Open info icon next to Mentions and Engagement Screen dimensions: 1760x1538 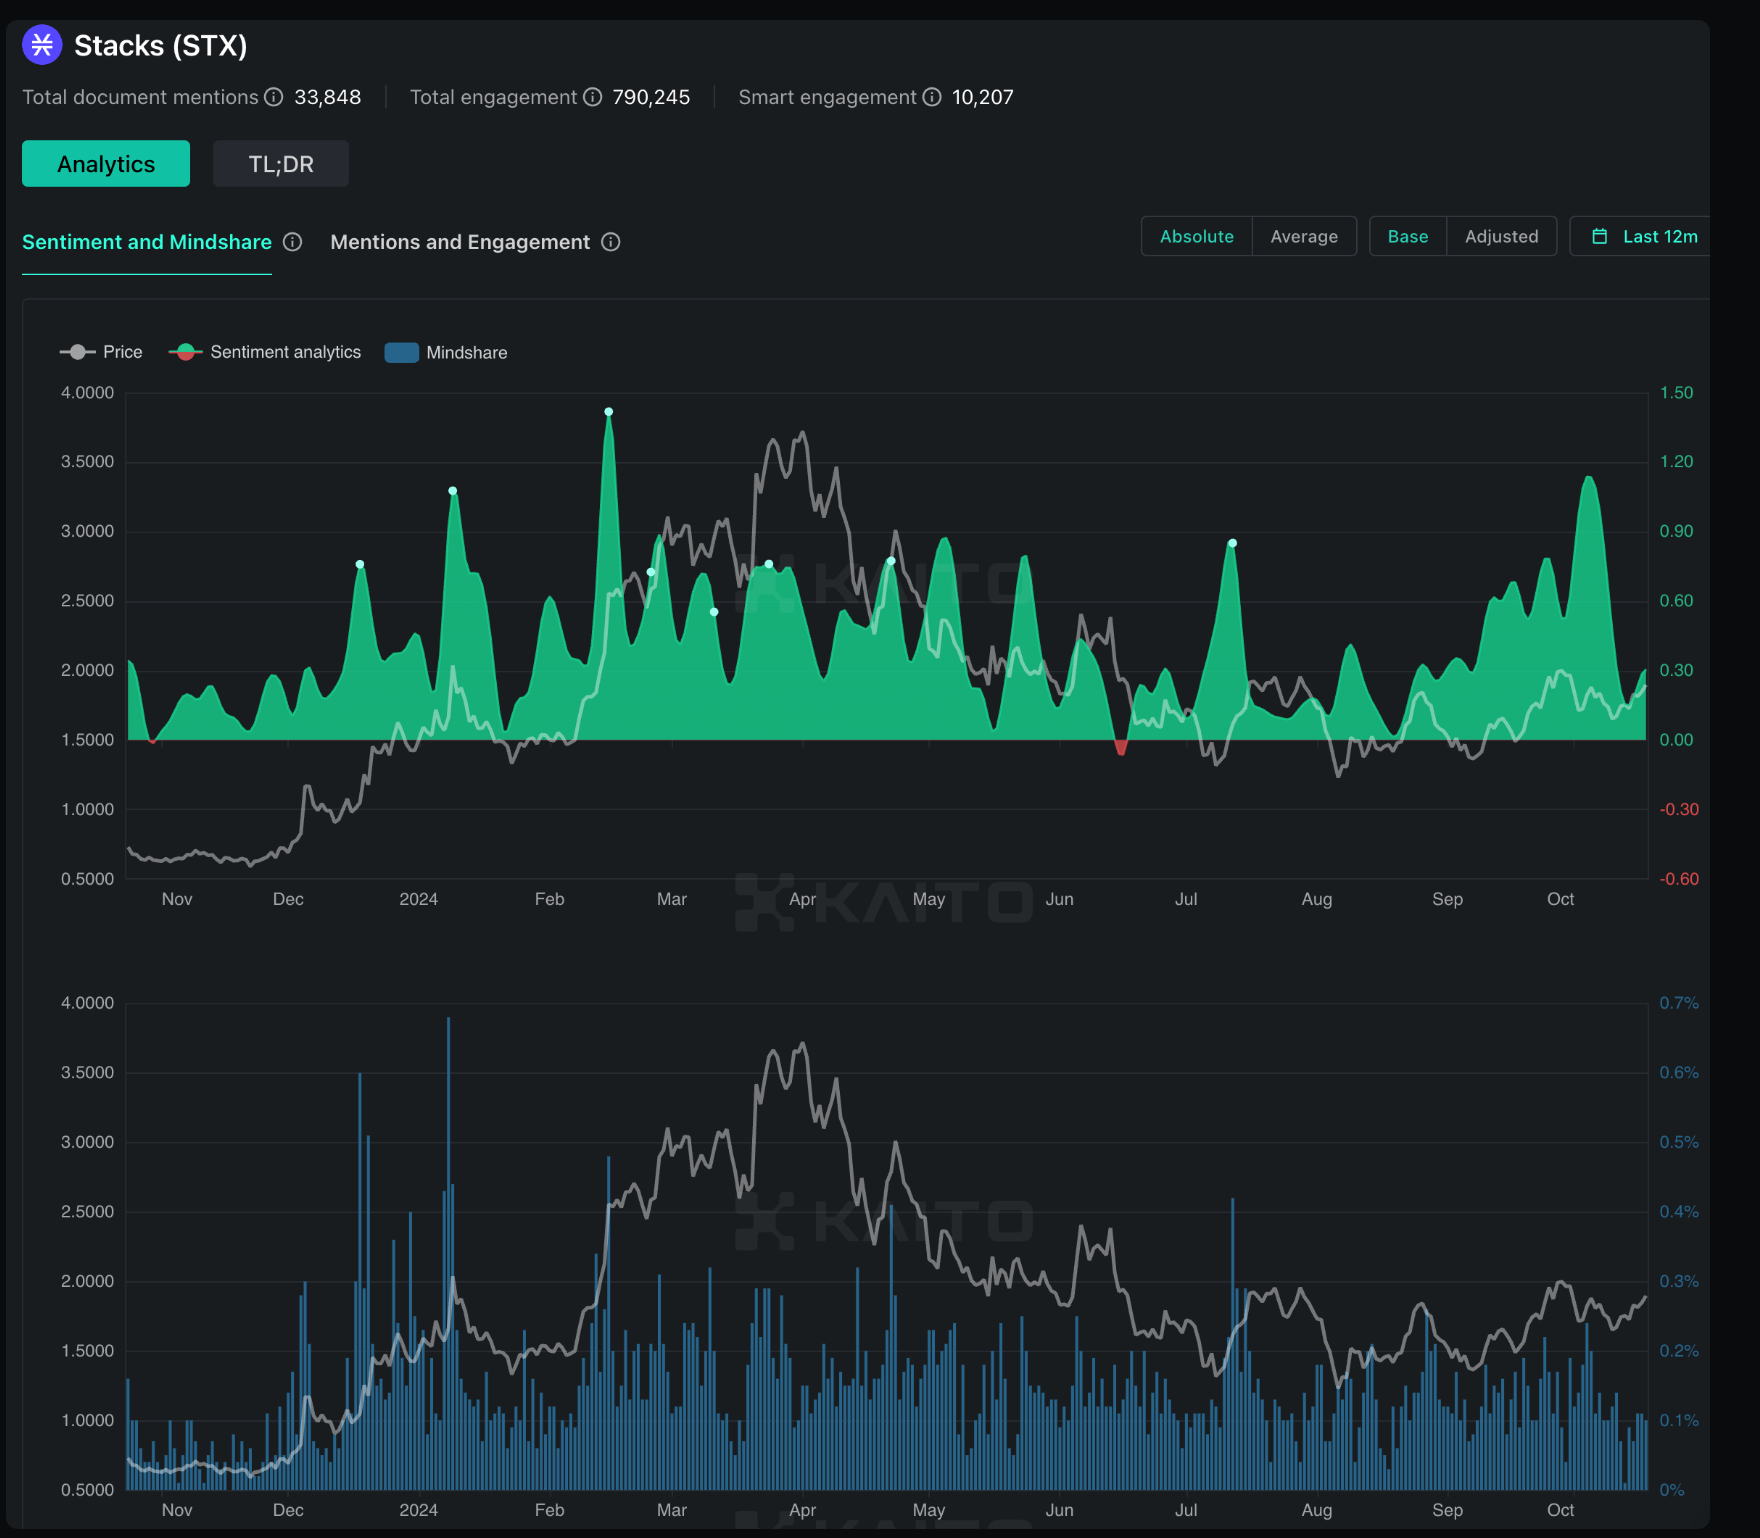point(611,242)
